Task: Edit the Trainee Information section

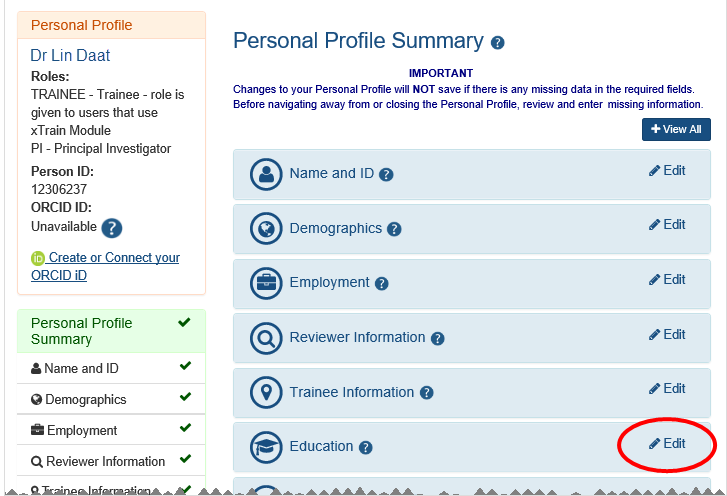Action: (667, 388)
